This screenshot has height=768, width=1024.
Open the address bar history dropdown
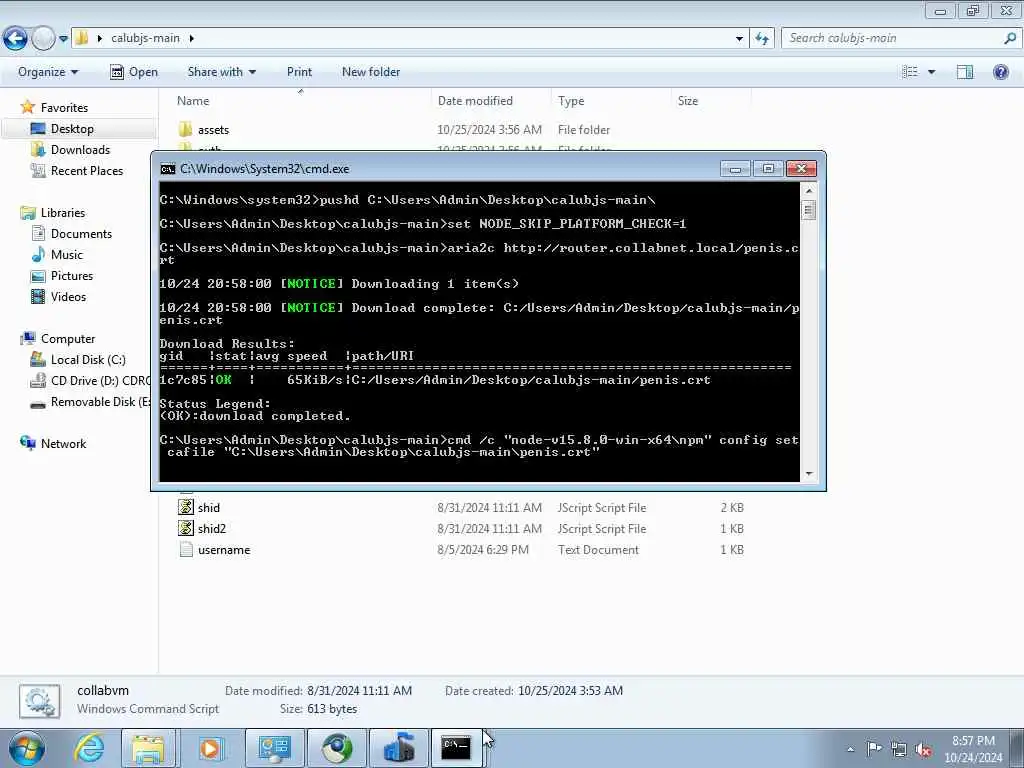click(739, 39)
